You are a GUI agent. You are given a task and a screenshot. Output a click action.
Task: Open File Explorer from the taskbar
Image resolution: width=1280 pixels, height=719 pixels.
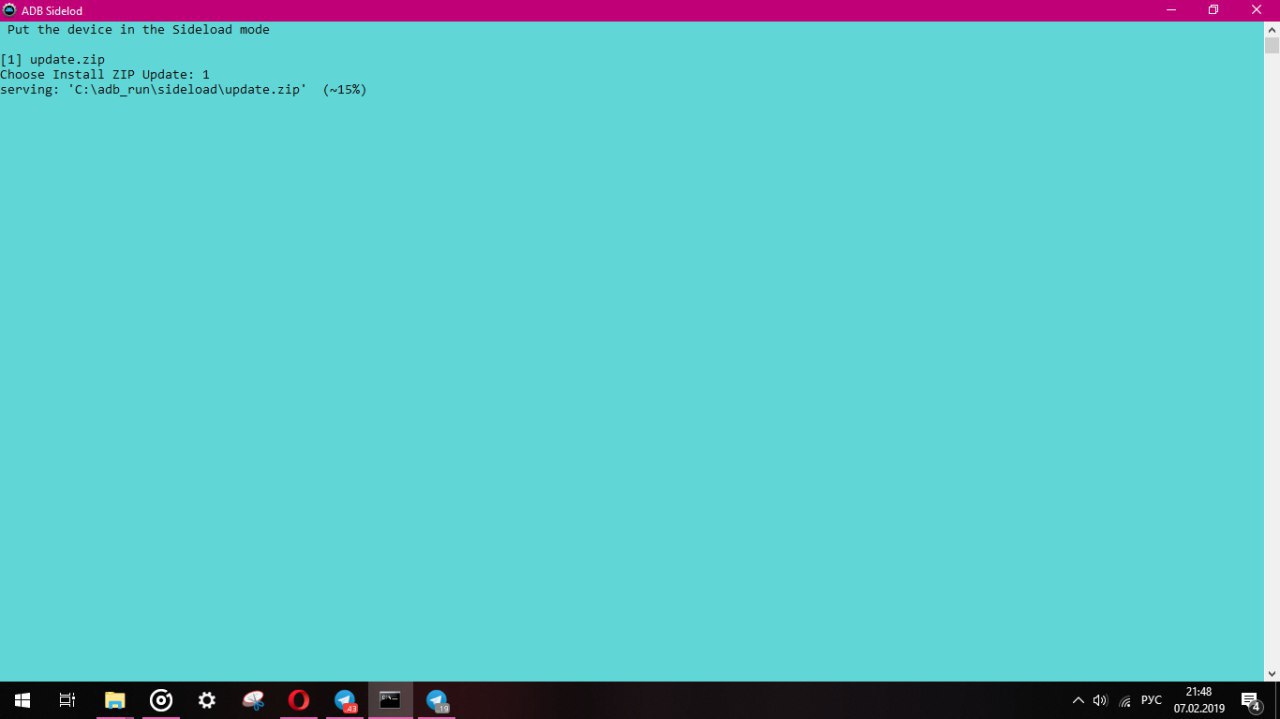(x=115, y=700)
